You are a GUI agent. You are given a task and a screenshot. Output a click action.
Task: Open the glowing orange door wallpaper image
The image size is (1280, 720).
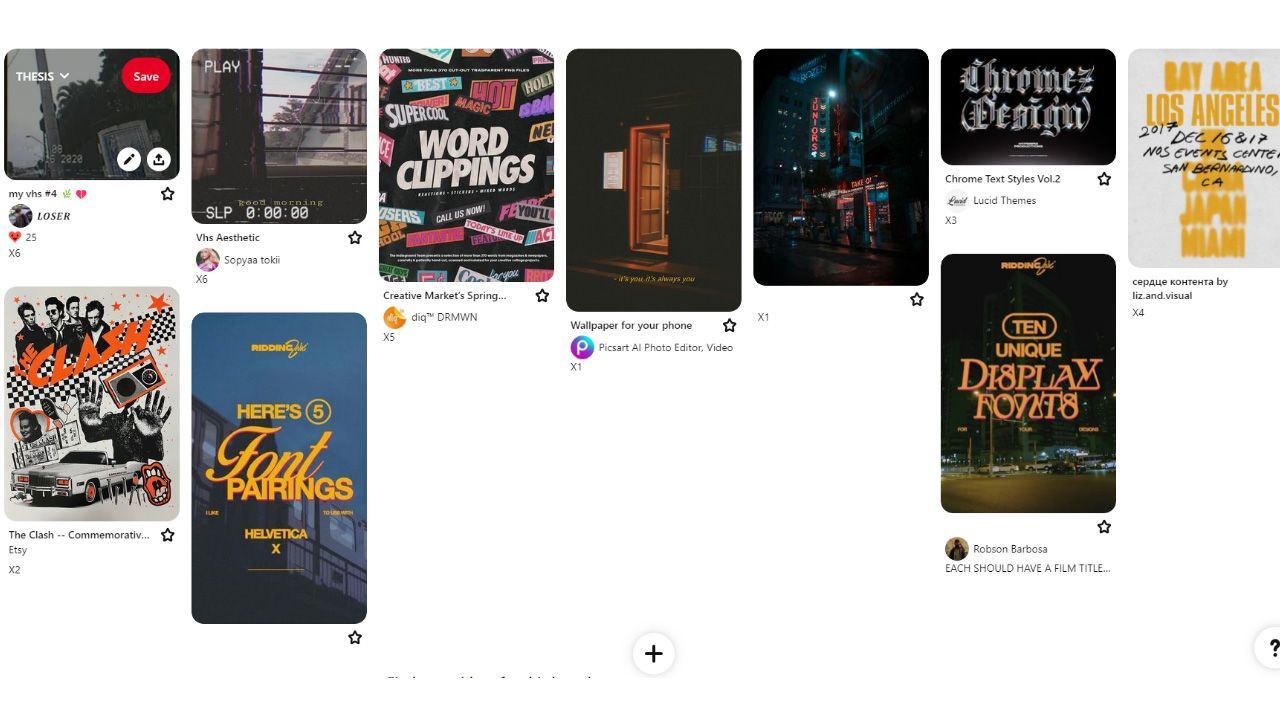click(654, 180)
